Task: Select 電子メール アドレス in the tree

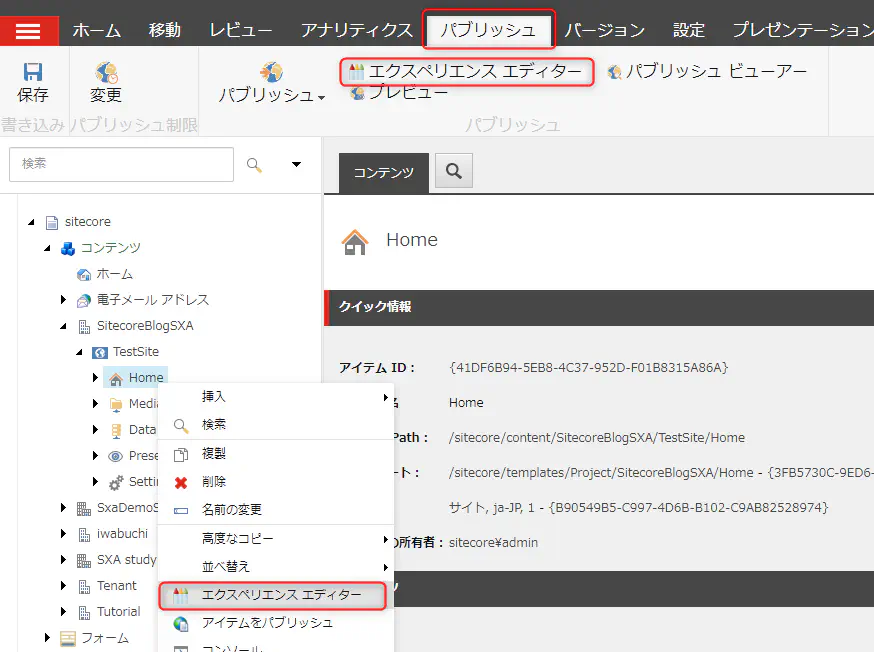Action: coord(153,300)
